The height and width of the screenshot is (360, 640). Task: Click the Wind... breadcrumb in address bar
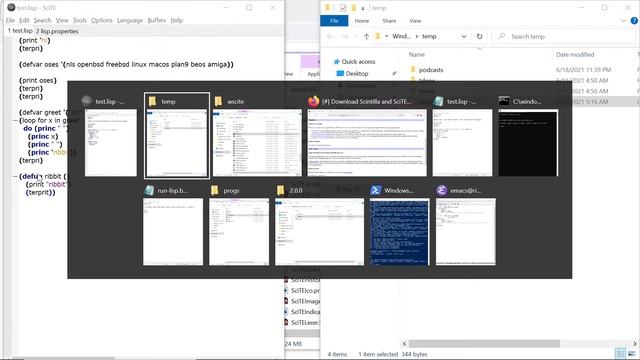(401, 36)
